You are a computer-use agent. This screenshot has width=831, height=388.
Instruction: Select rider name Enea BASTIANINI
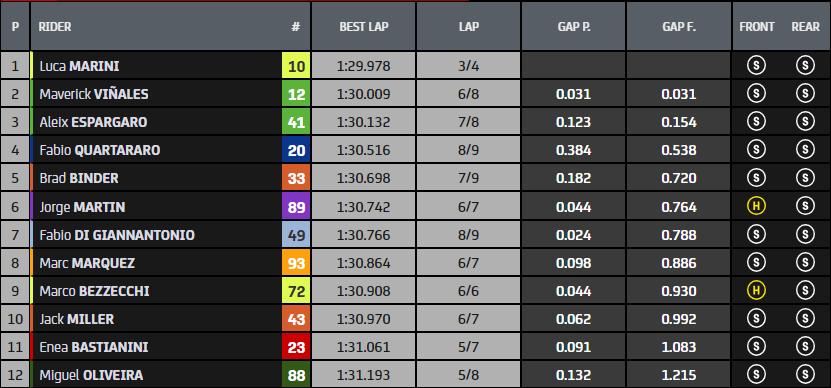(x=94, y=347)
